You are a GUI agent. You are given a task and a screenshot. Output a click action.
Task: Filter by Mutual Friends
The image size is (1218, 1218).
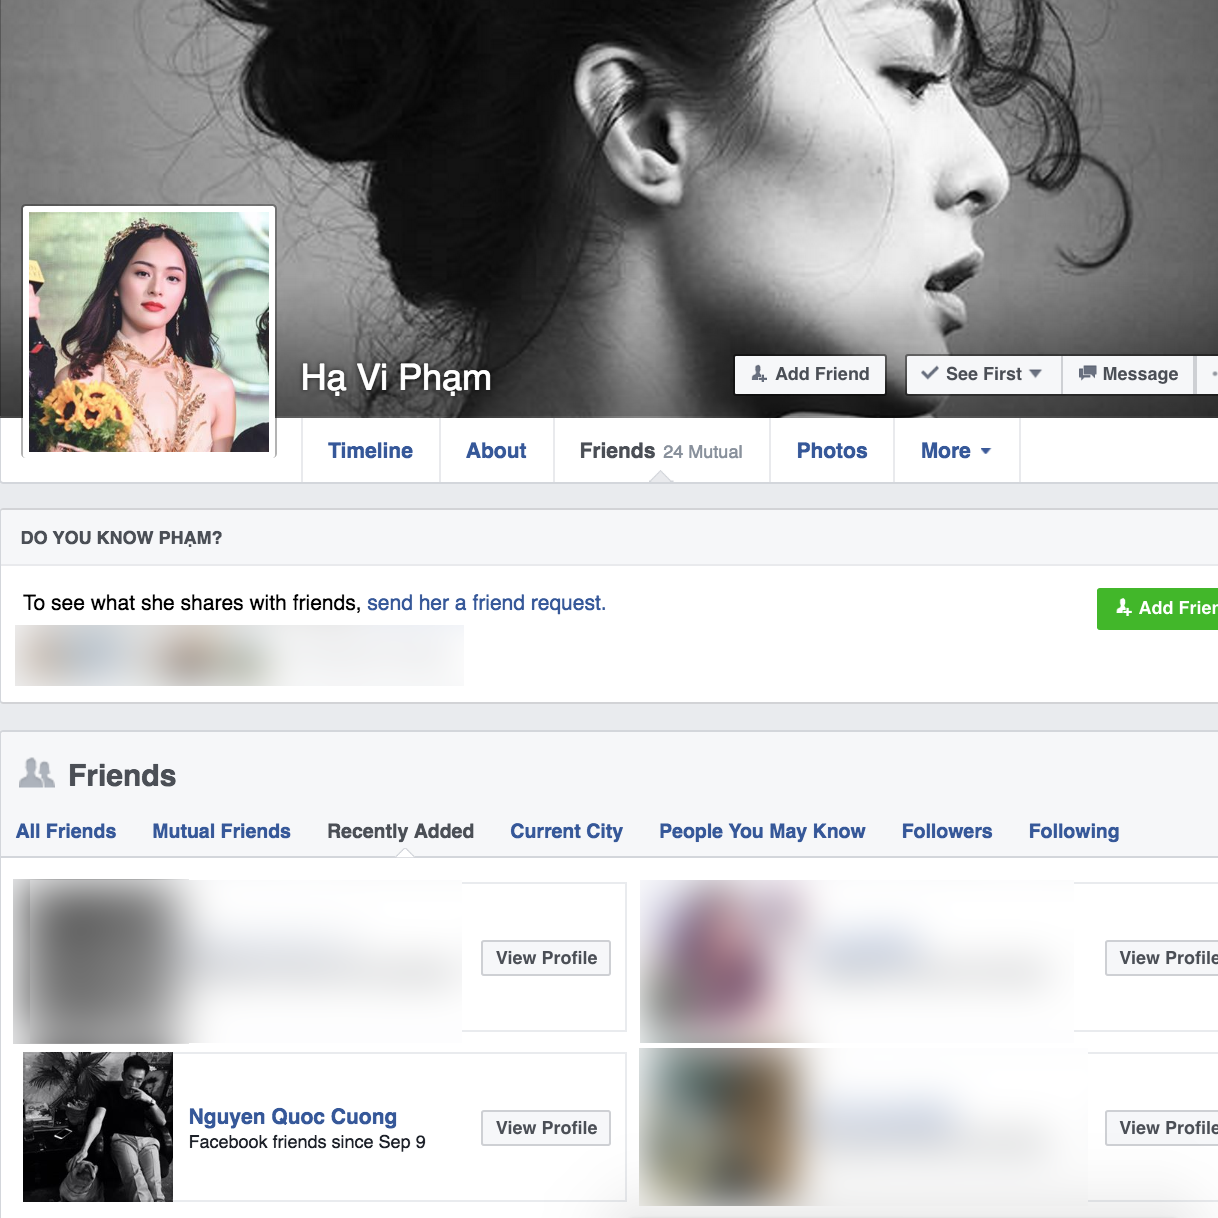[x=221, y=831]
